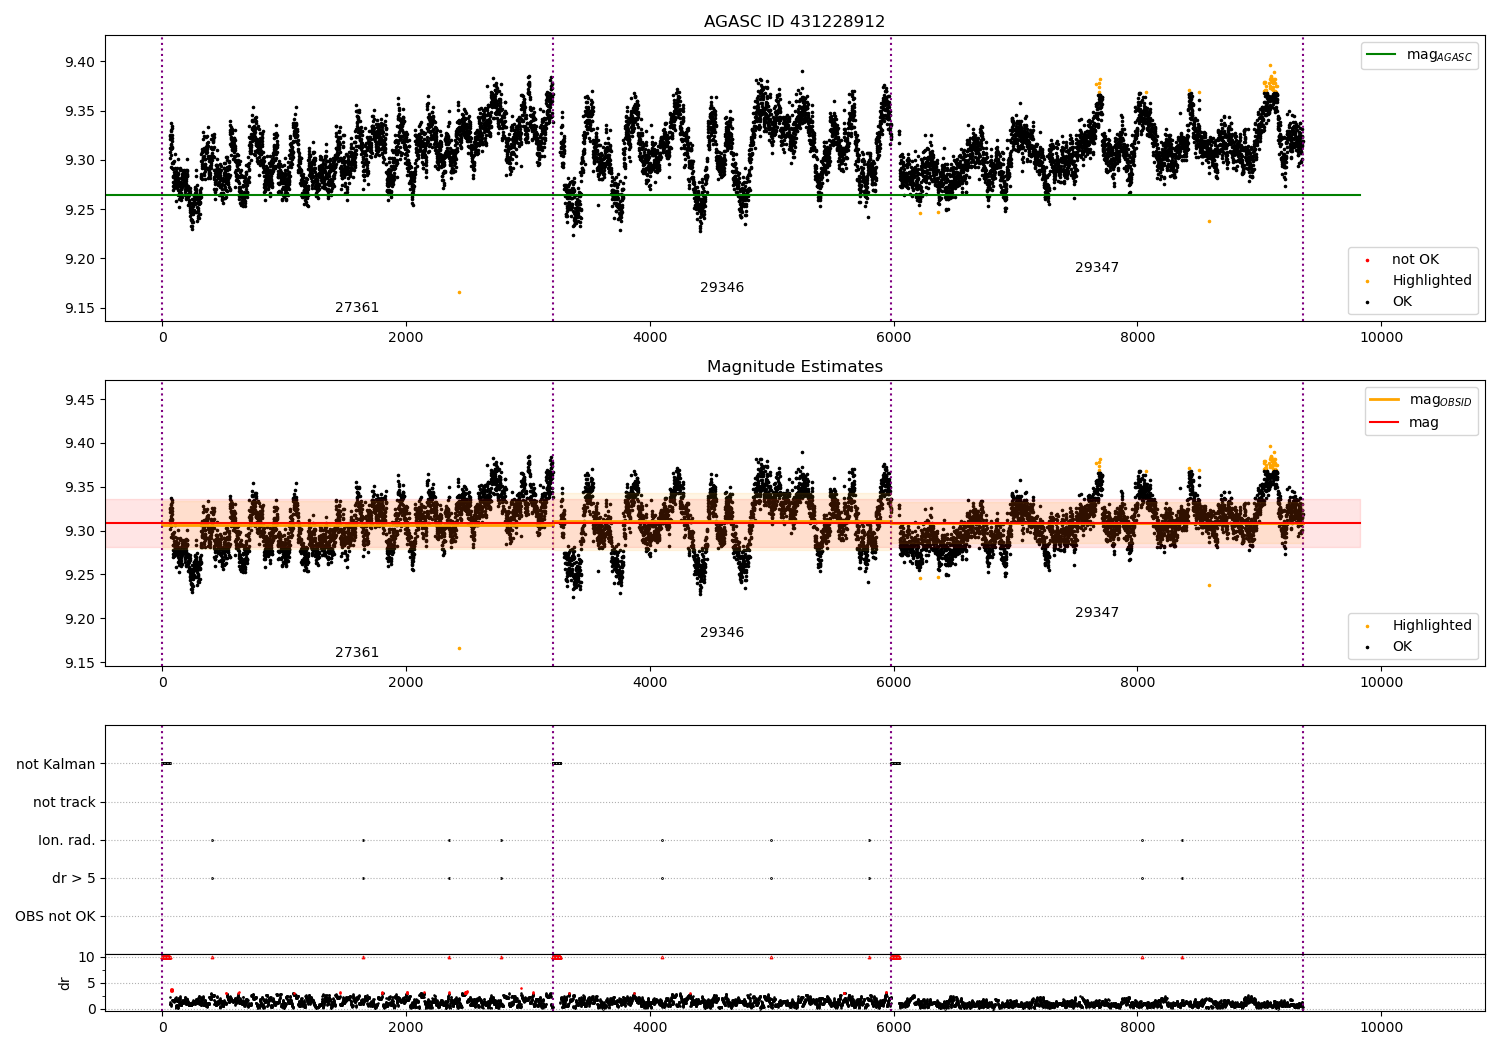Click the 10 tick on the dr axis

click(x=88, y=957)
